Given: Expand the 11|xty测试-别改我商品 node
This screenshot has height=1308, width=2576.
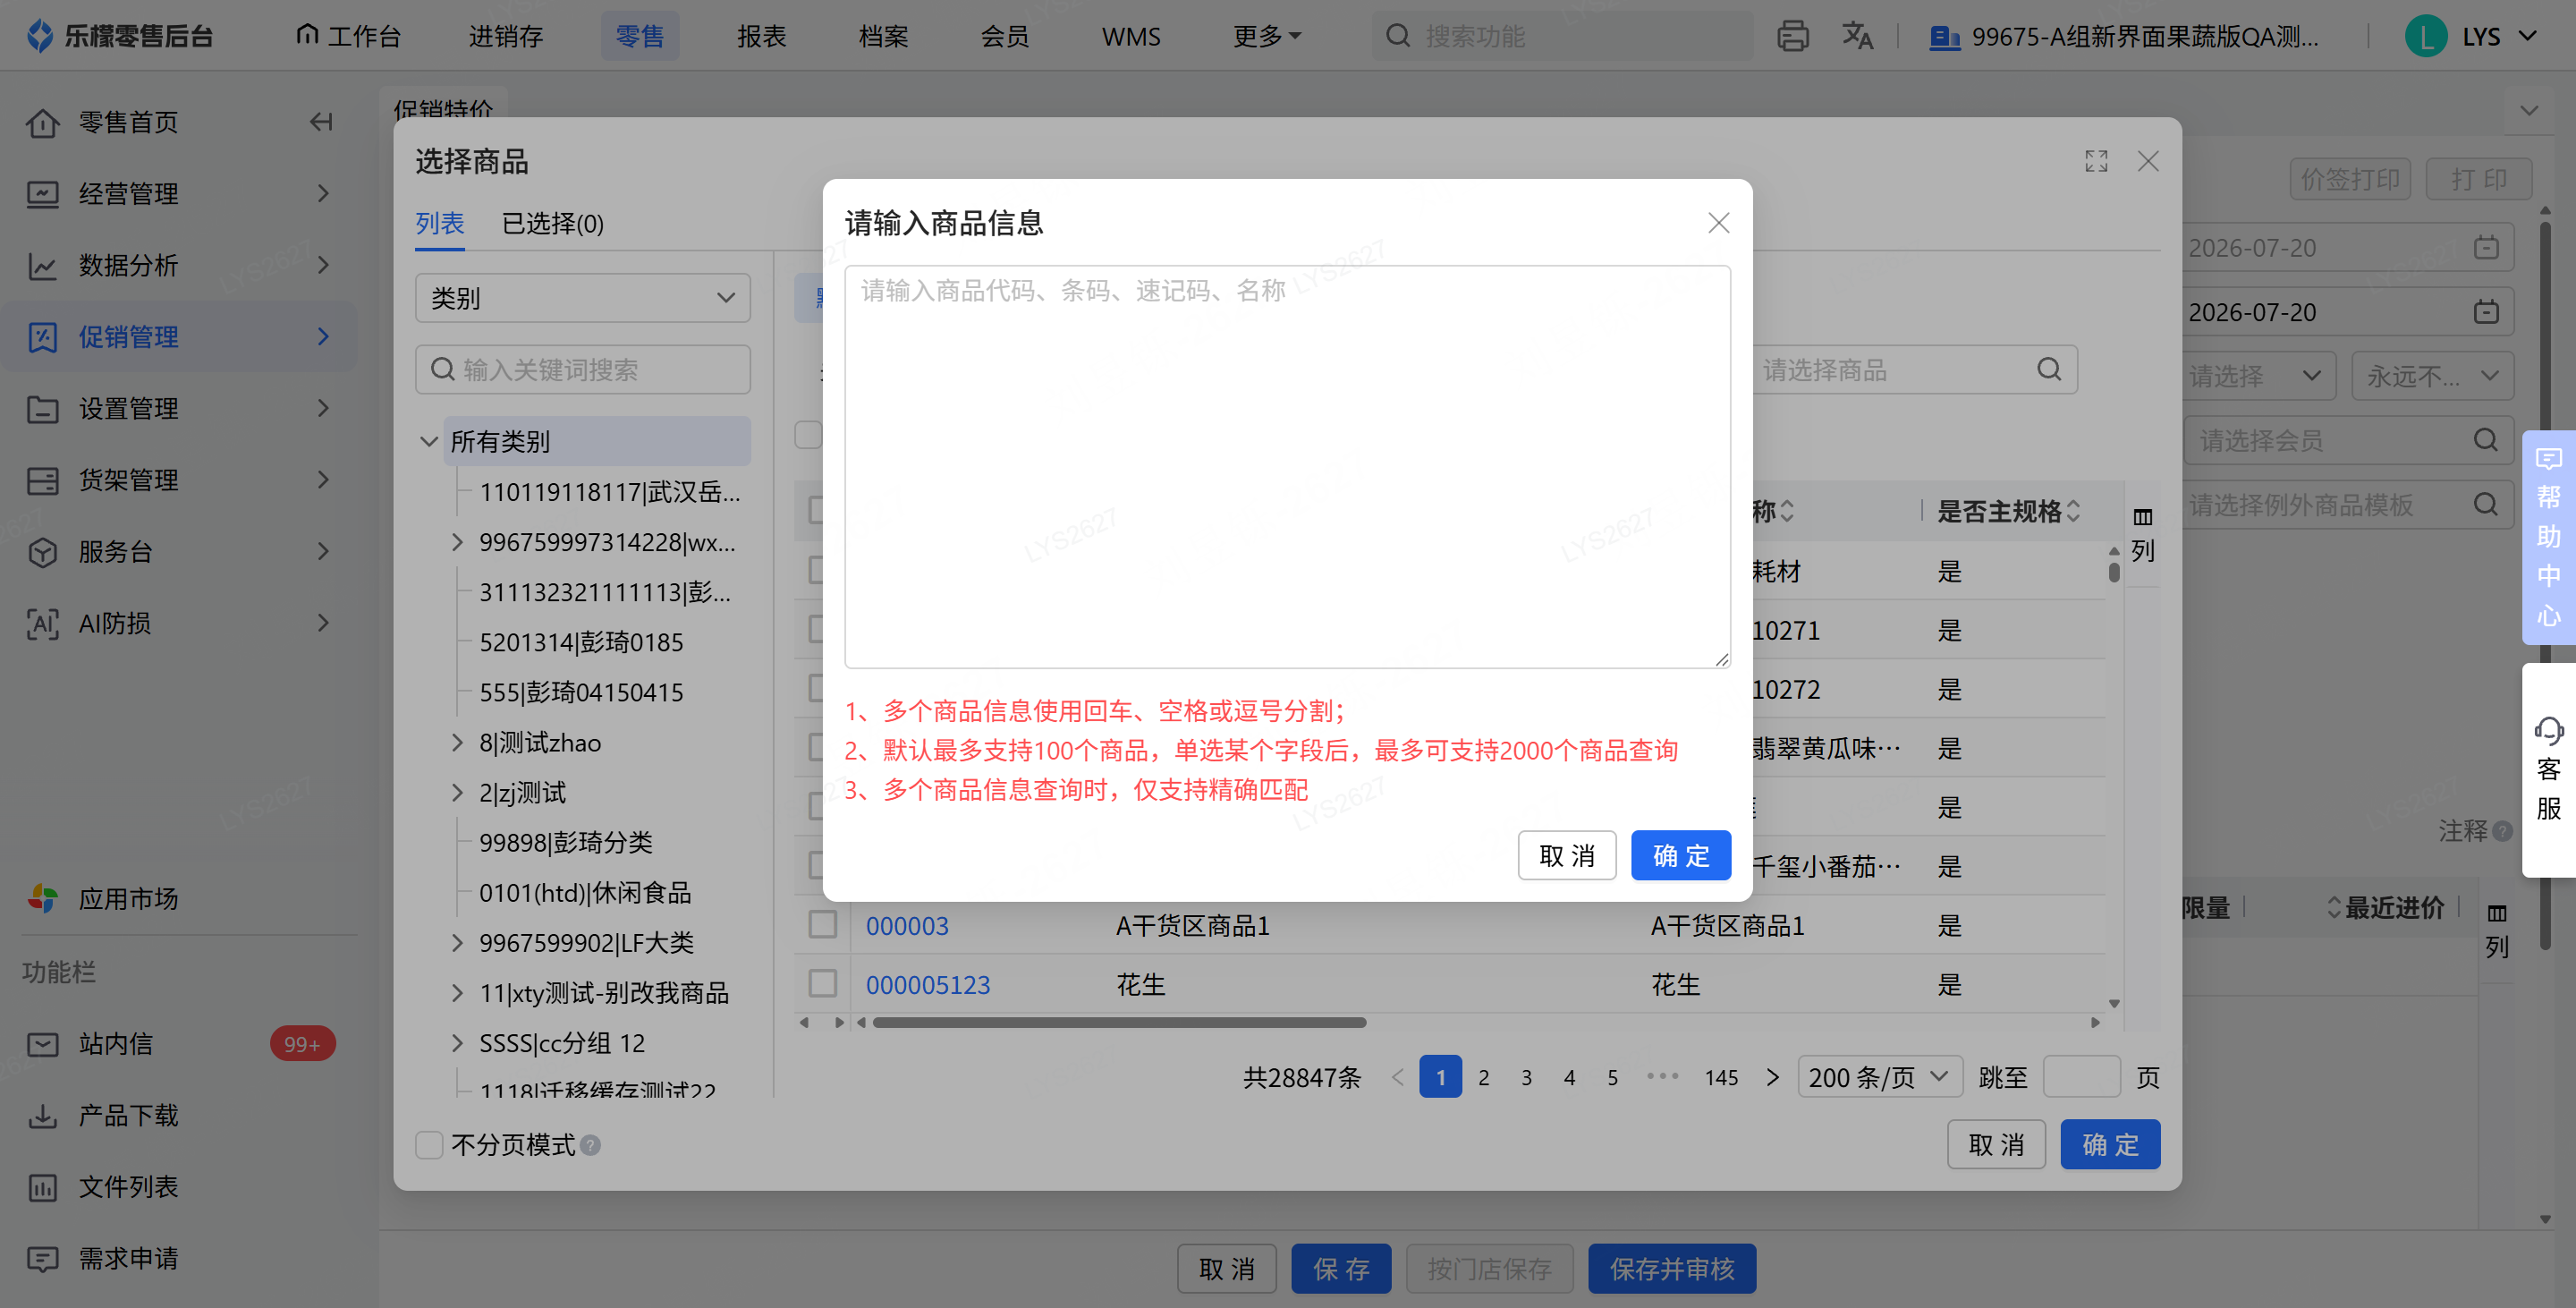Looking at the screenshot, I should (457, 992).
